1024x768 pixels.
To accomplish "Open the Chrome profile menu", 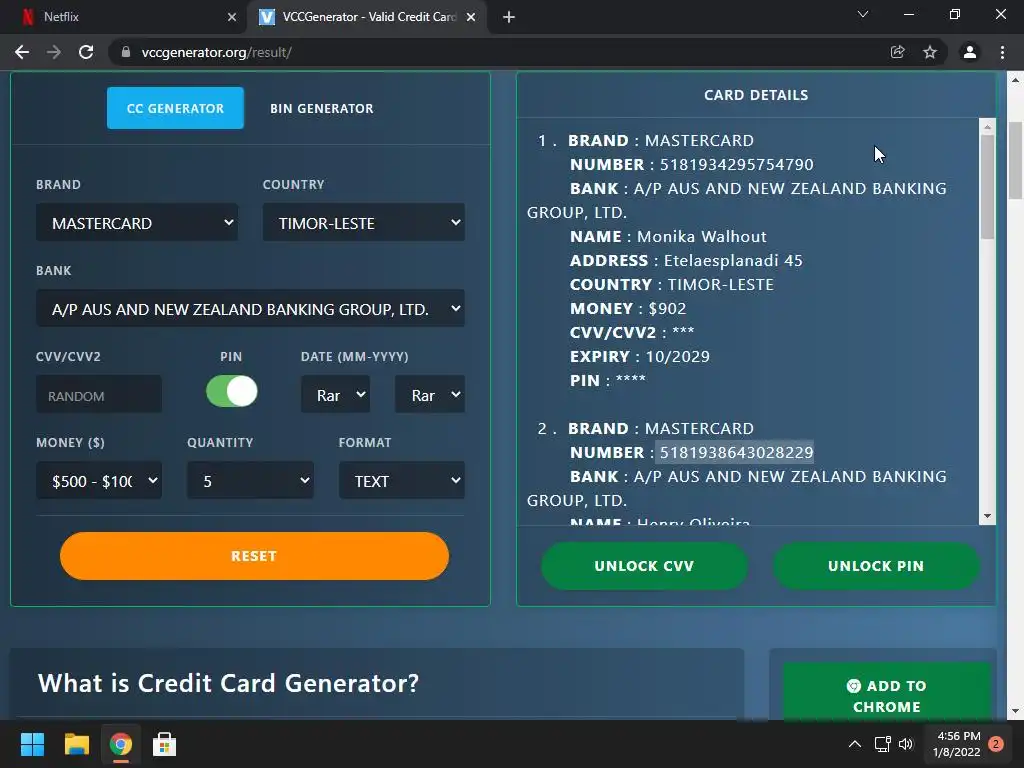I will [x=970, y=52].
